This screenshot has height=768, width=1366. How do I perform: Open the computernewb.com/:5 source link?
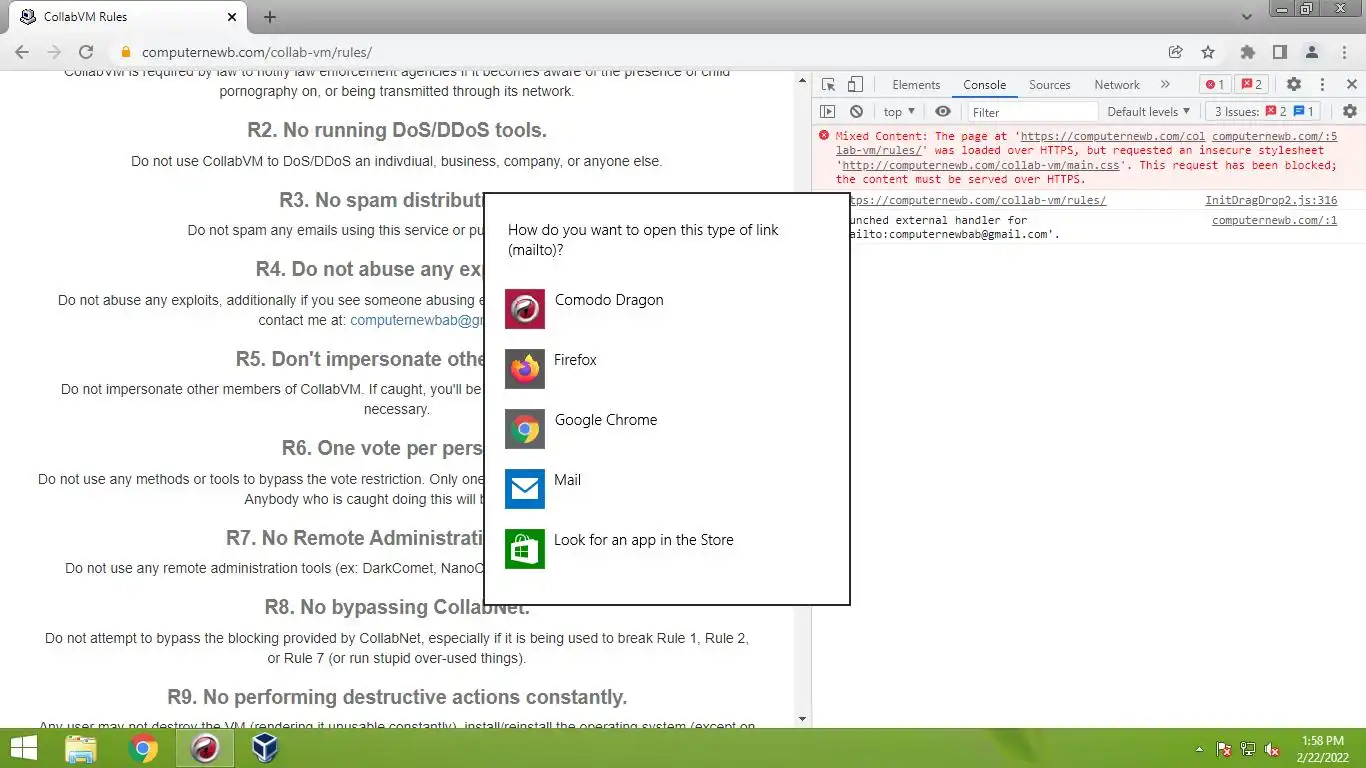(x=1274, y=136)
